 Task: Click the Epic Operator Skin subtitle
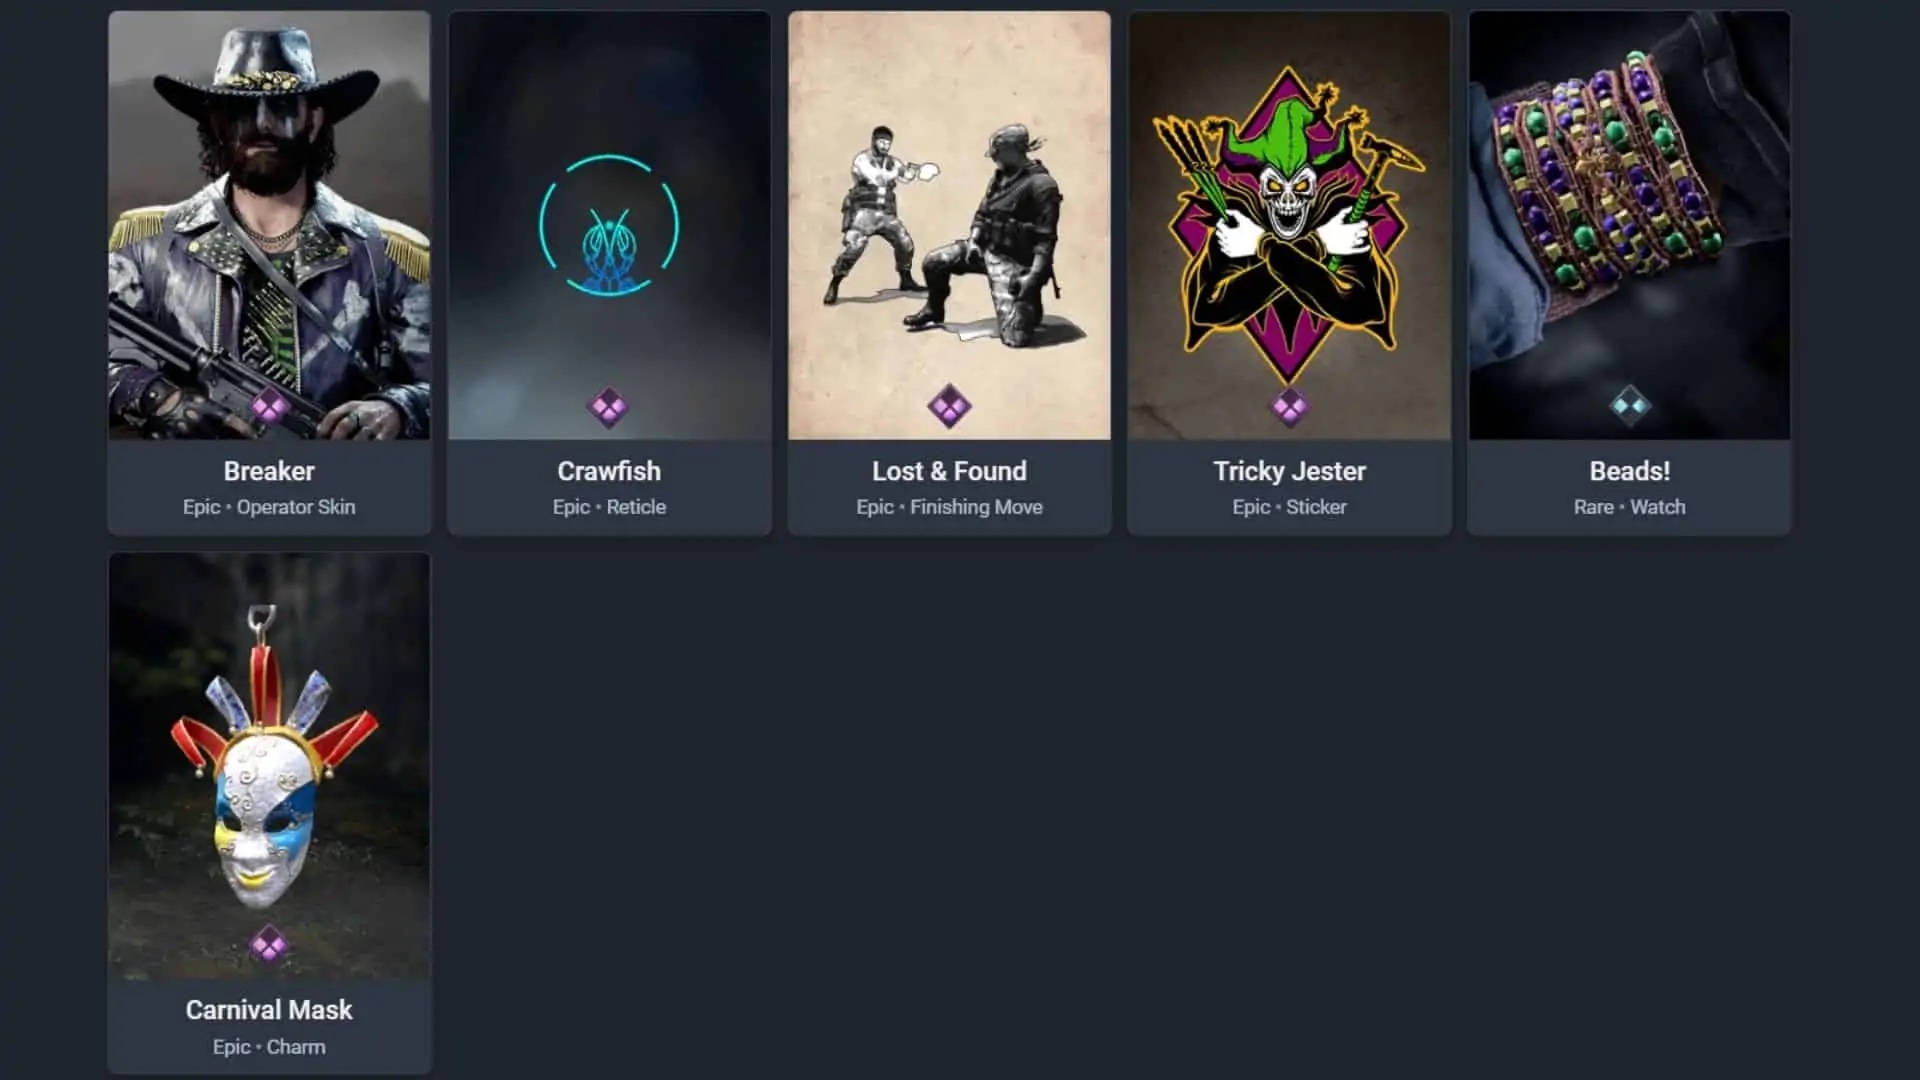click(x=269, y=507)
